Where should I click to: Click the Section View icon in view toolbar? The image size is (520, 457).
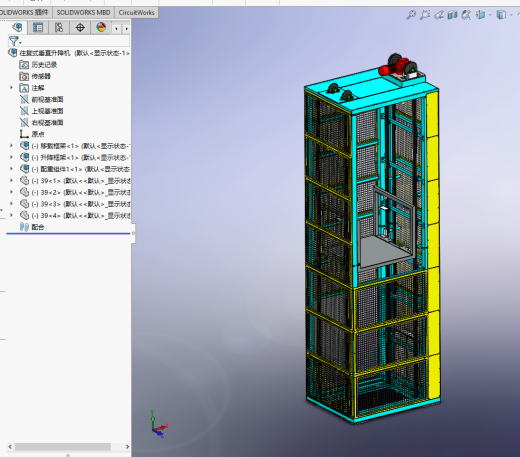(452, 15)
